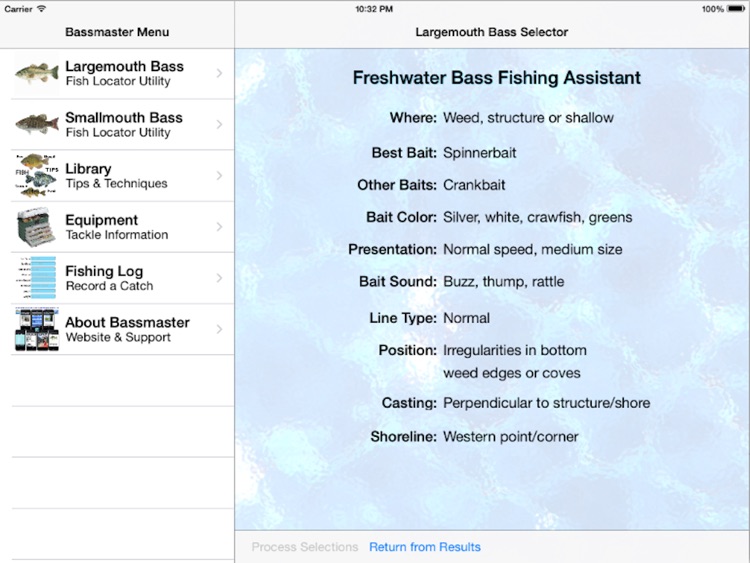
Task: Expand Smallmouth Bass row chevron
Action: [219, 124]
